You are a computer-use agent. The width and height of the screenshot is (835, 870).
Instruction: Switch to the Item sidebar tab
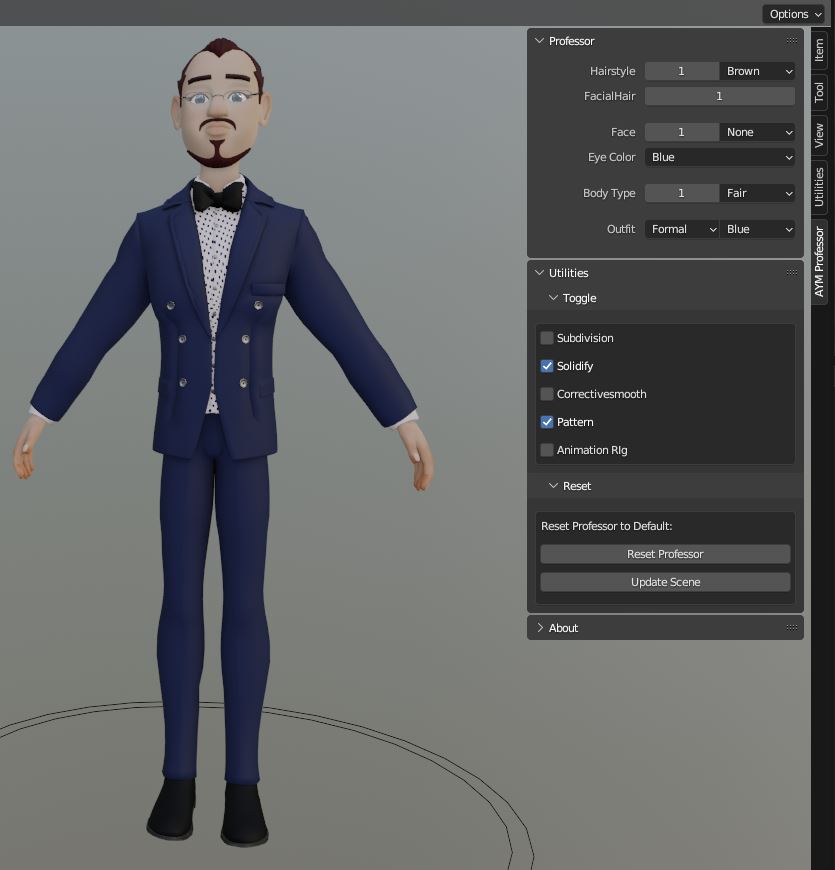819,50
